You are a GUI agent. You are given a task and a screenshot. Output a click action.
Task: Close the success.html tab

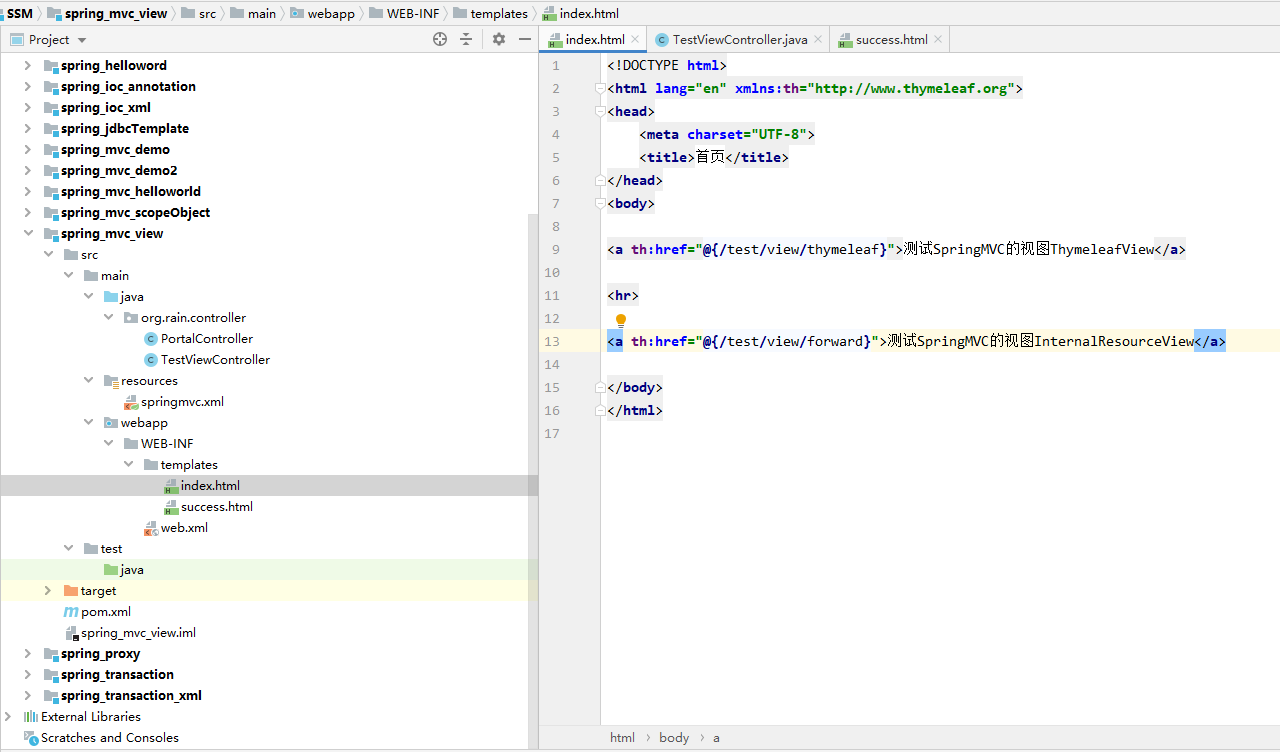(937, 40)
